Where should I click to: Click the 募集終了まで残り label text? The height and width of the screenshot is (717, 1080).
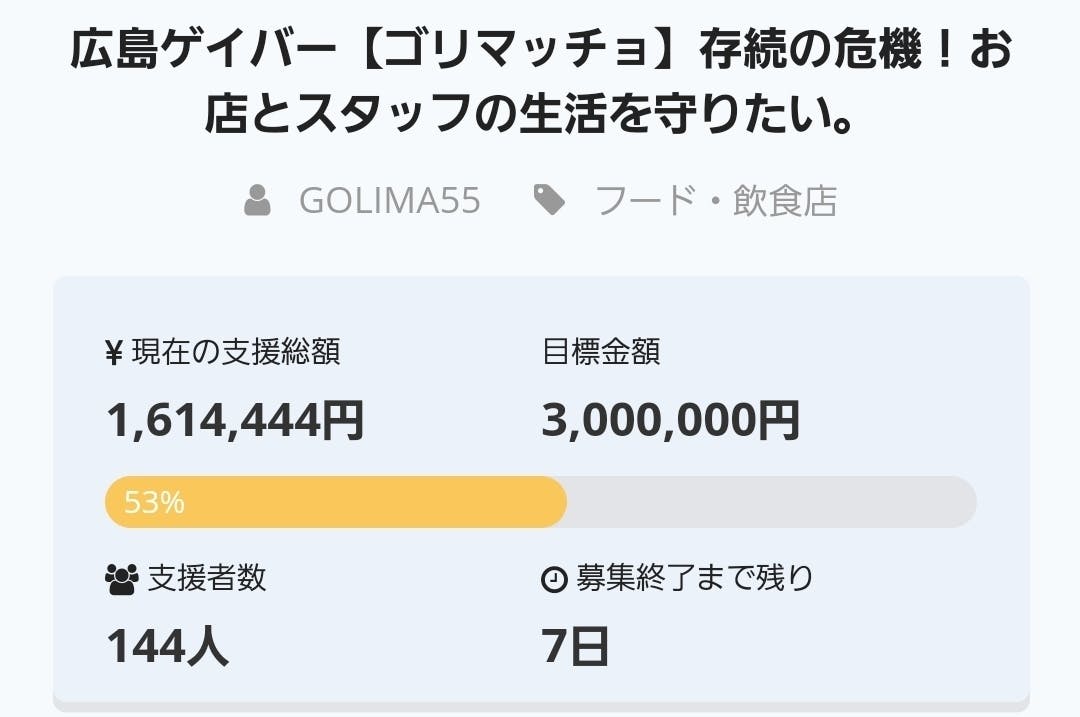pos(694,578)
